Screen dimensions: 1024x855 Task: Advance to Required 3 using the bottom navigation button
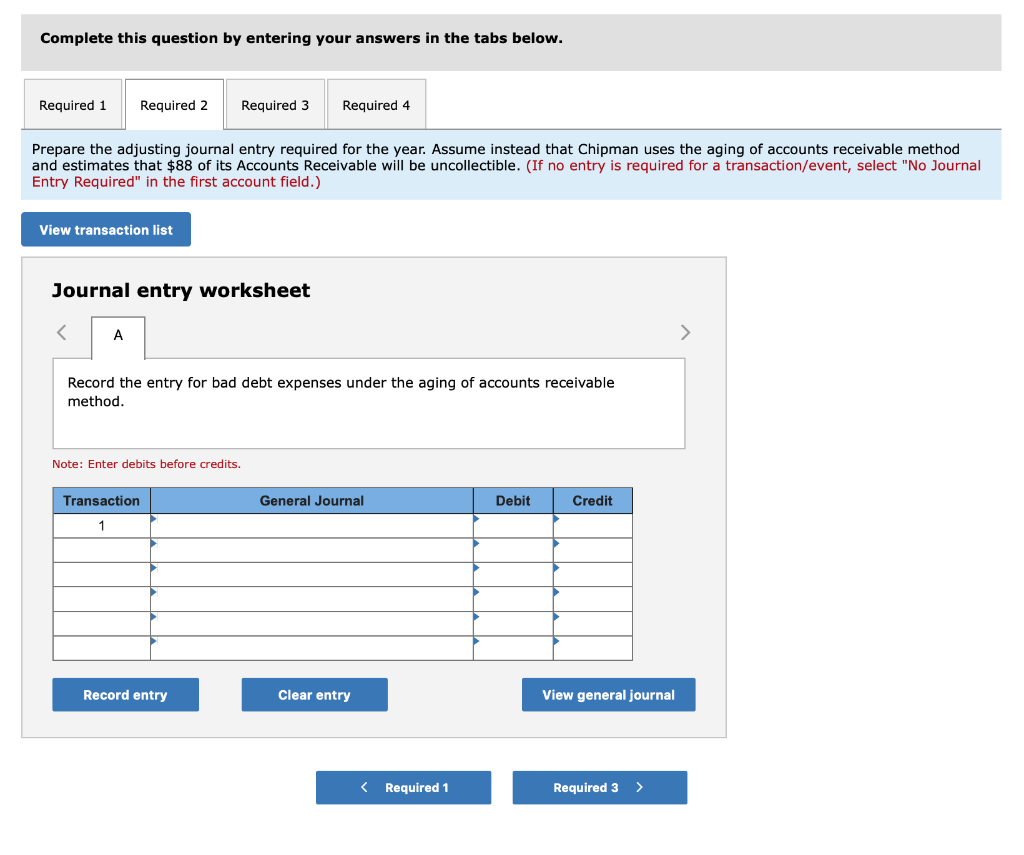[x=599, y=787]
